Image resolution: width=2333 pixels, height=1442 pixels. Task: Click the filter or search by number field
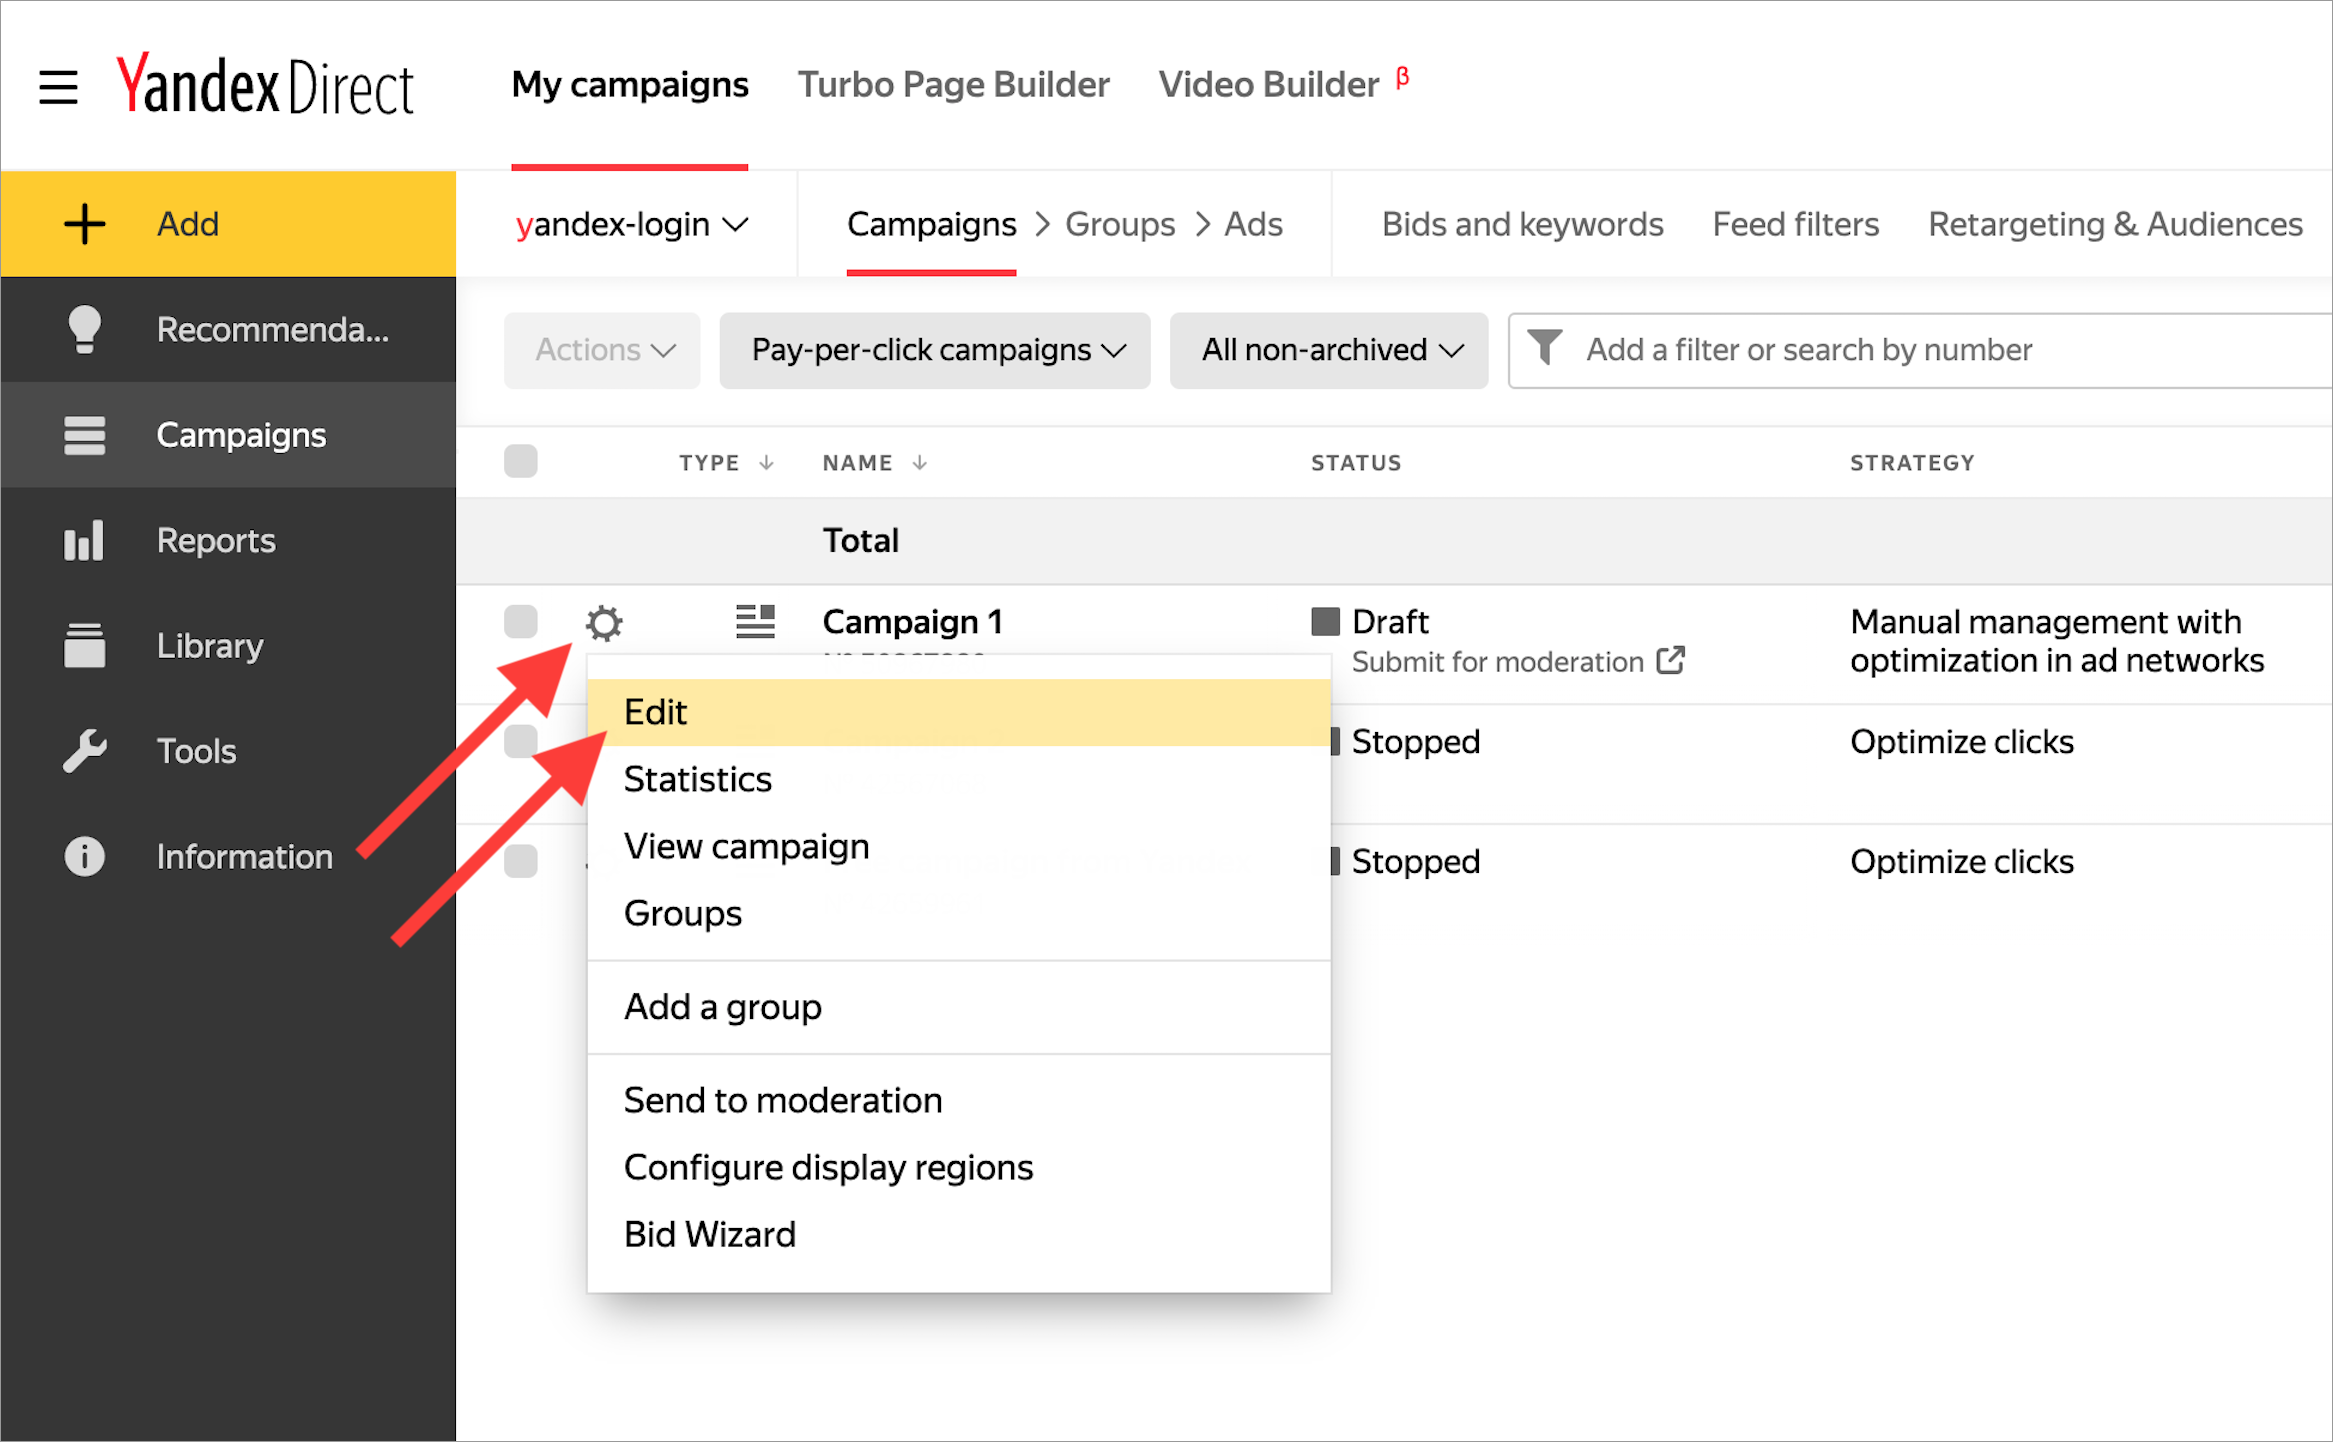pyautogui.click(x=1920, y=350)
